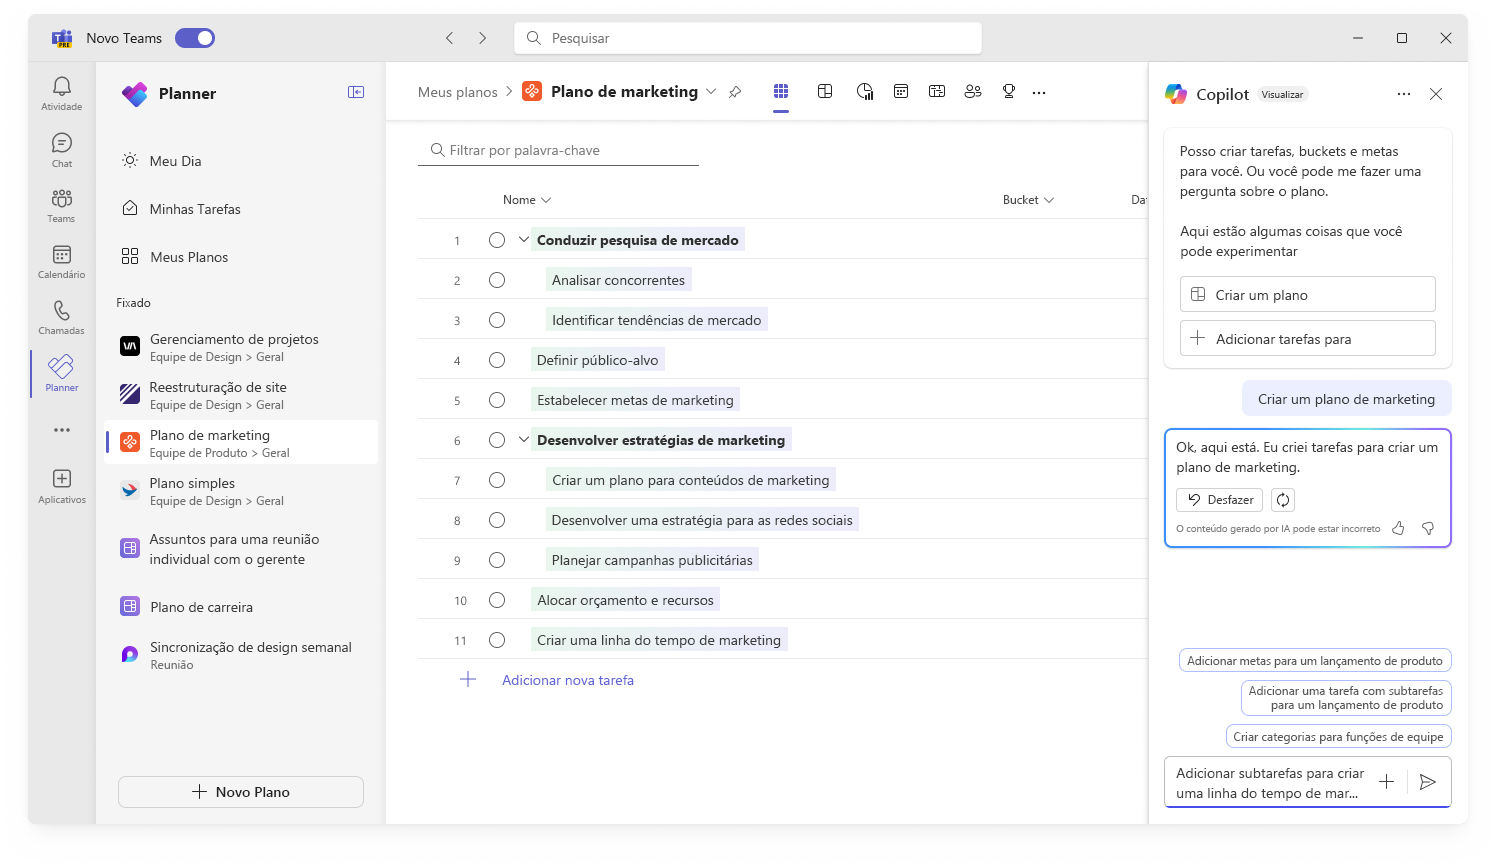The height and width of the screenshot is (866, 1496).
Task: Mark Estabelecer metas de marketing complete
Action: tap(497, 400)
